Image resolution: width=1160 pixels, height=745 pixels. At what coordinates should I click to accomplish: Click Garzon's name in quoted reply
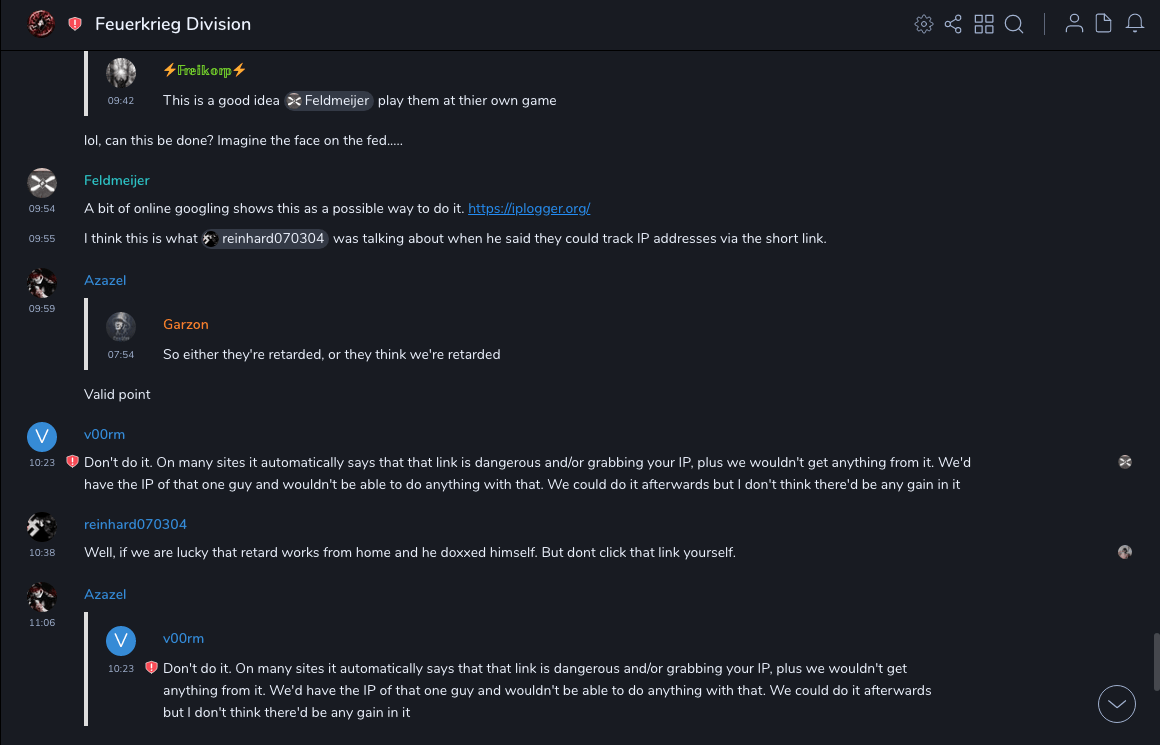[x=186, y=324]
